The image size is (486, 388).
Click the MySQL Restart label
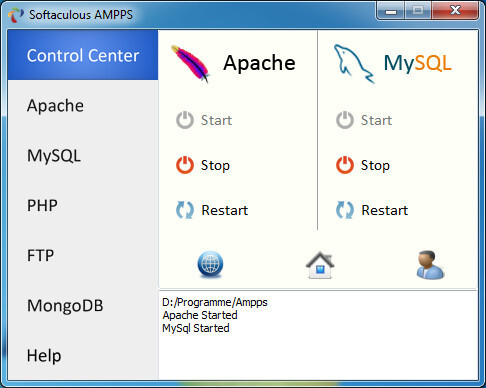point(385,210)
